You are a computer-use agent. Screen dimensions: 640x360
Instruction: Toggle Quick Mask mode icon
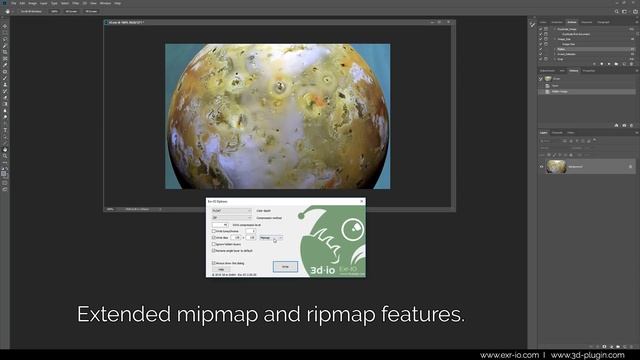tap(5, 182)
